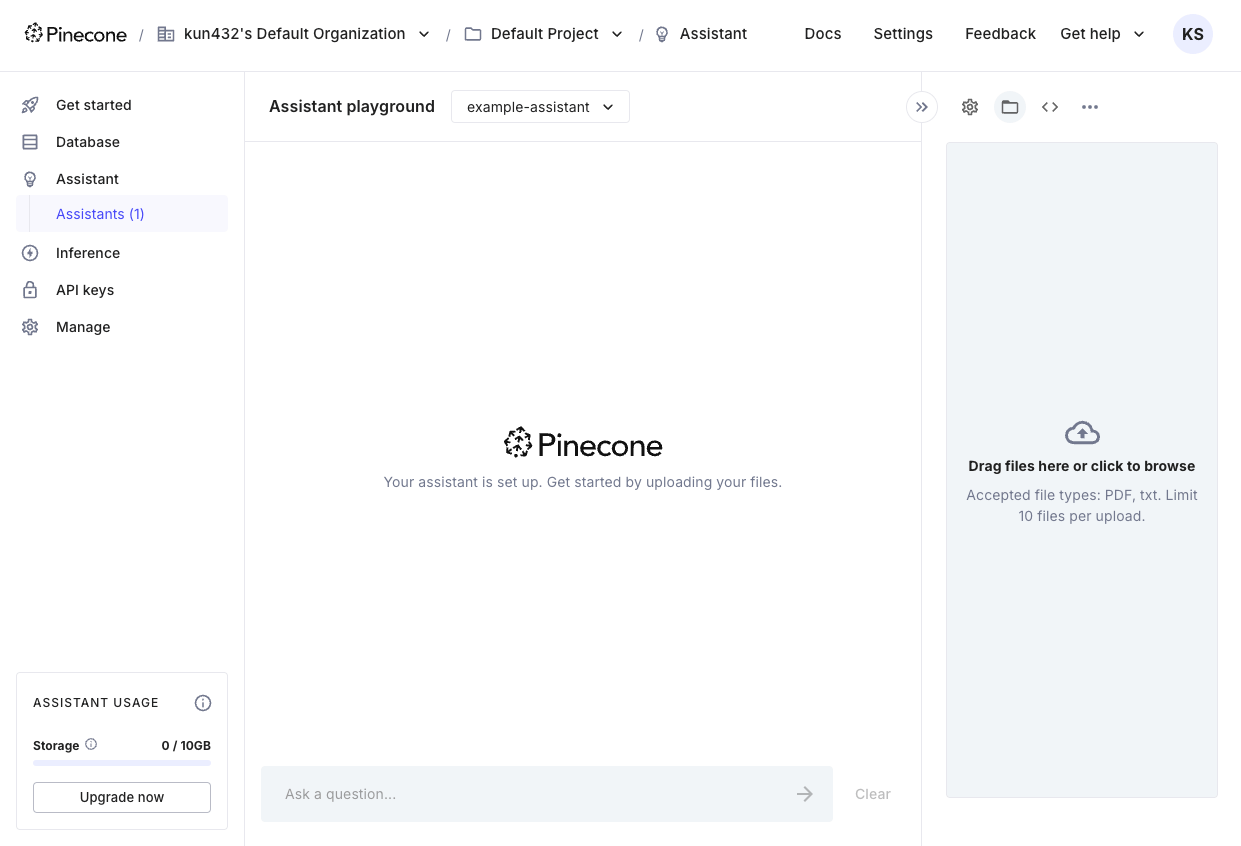This screenshot has width=1241, height=846.
Task: Open the example-assistant selector dropdown
Action: point(540,107)
